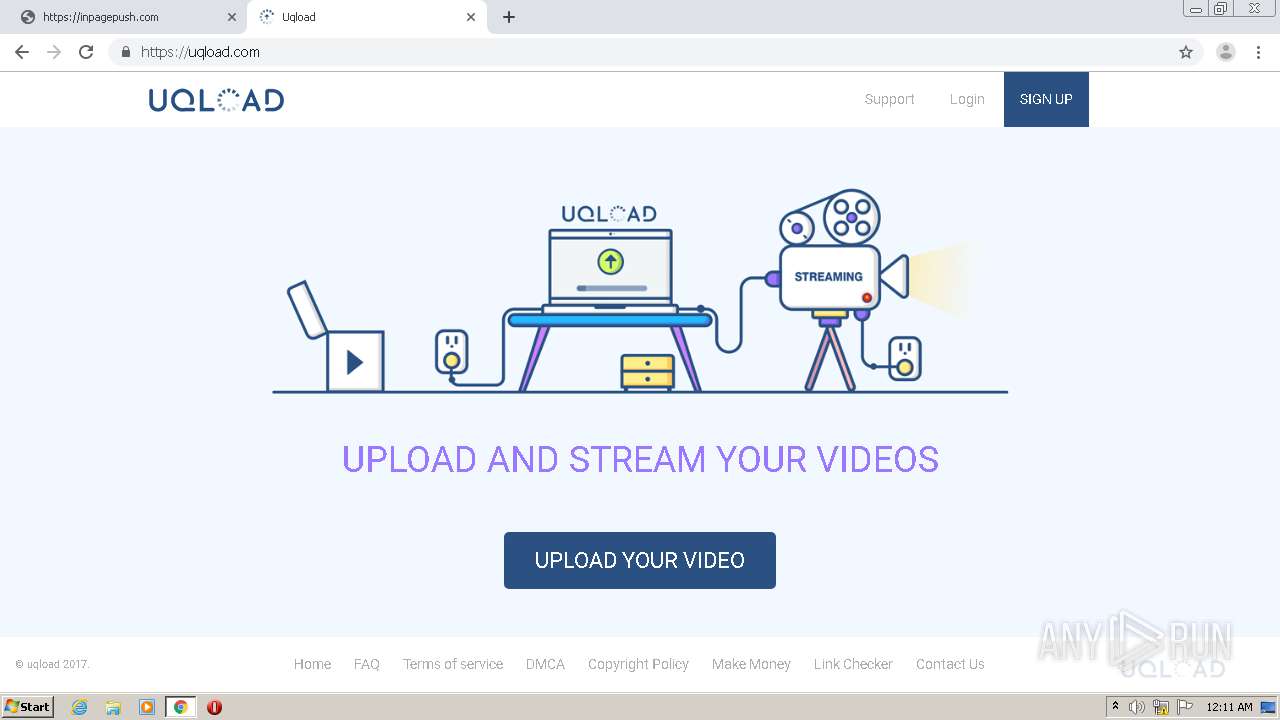Viewport: 1280px width, 720px height.
Task: Open Windows Media Player taskbar icon
Action: [x=147, y=707]
